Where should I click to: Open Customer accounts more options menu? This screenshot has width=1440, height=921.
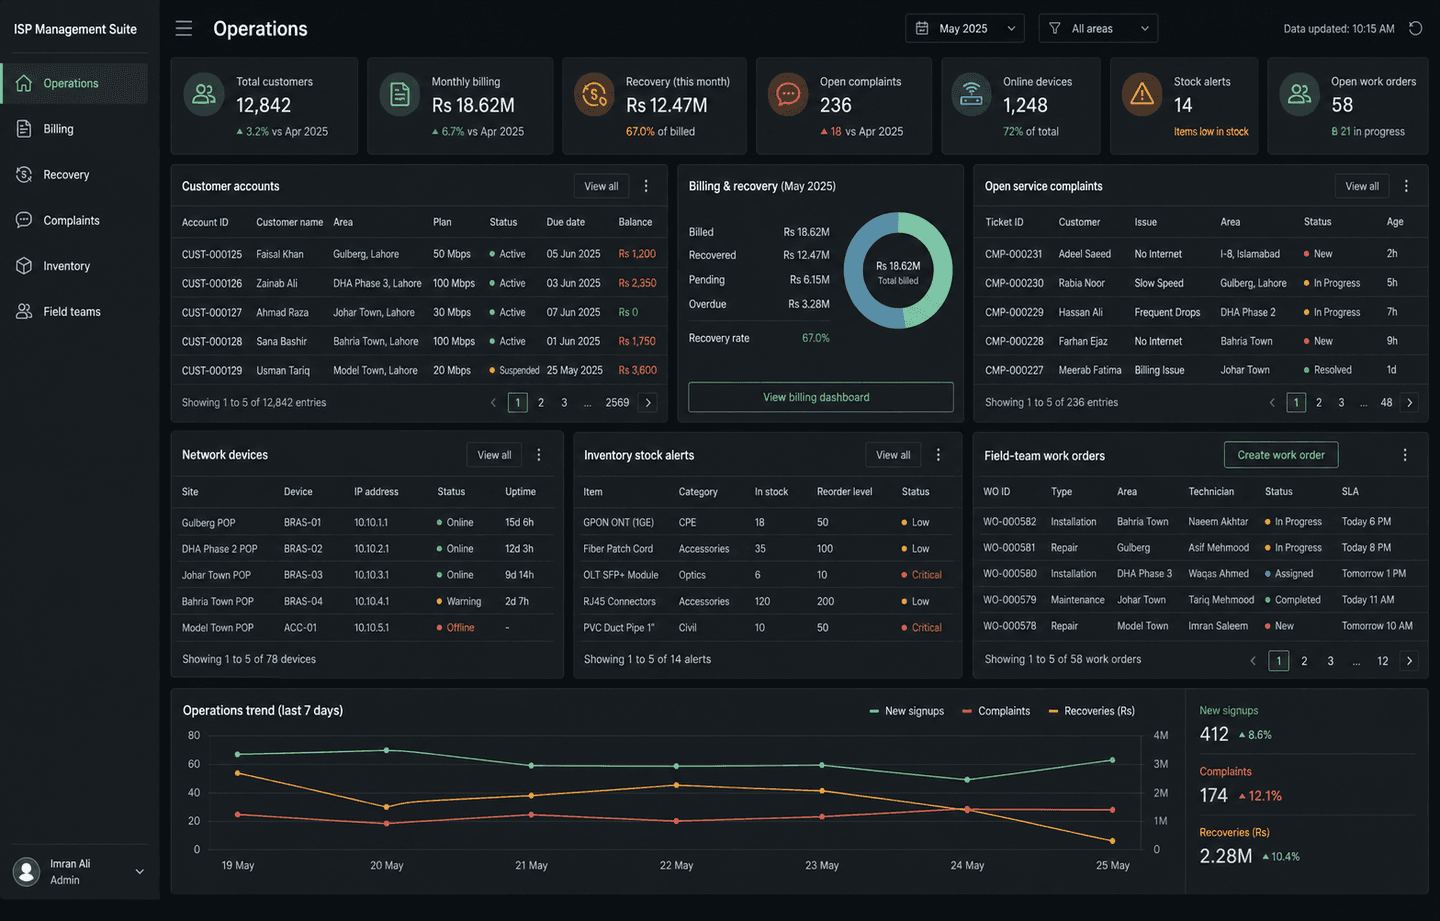[x=646, y=186]
